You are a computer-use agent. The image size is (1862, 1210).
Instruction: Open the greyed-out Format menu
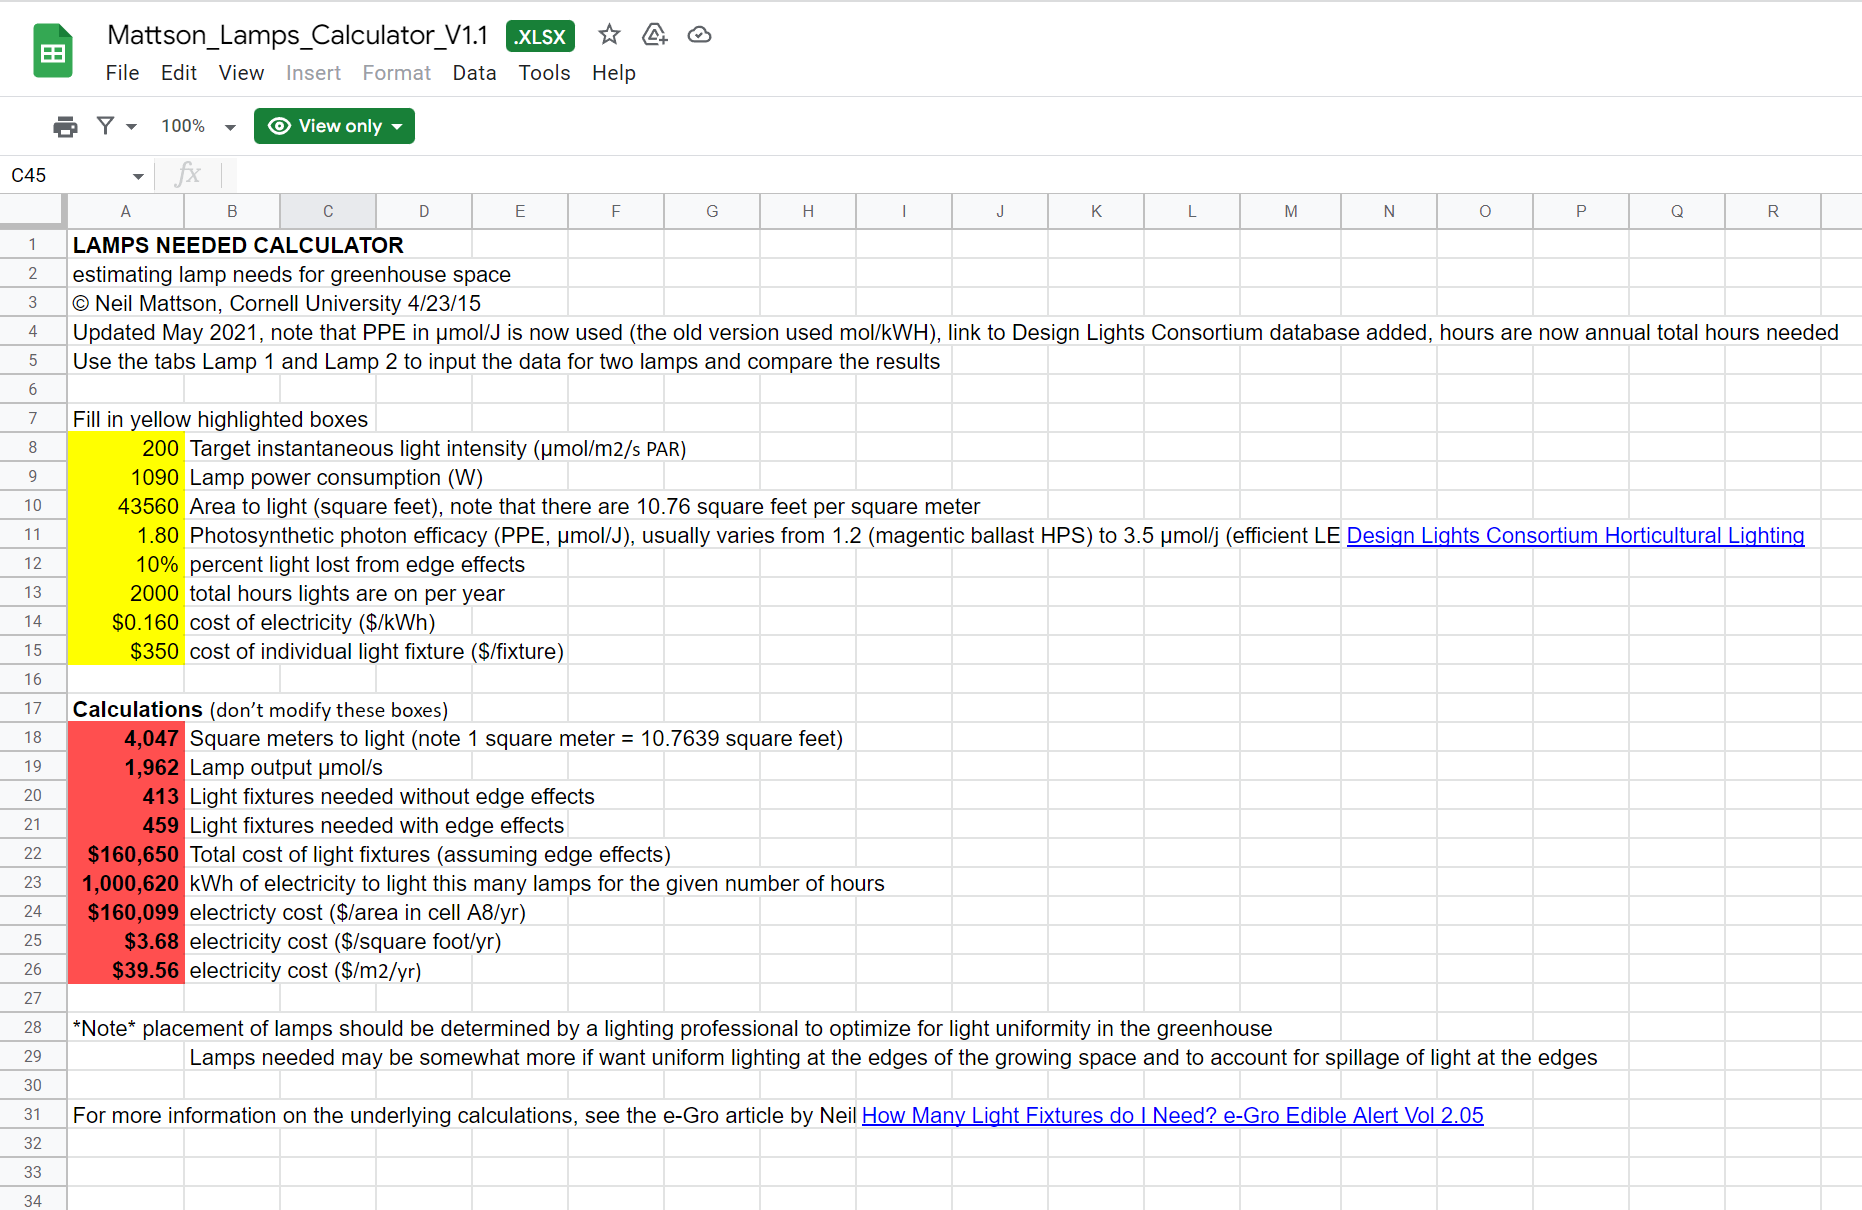(x=396, y=73)
